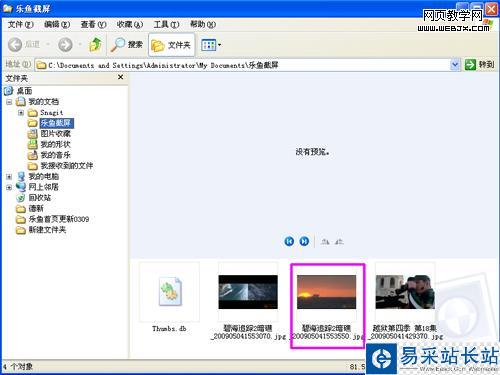The height and width of the screenshot is (375, 500).
Task: Click the 回收站 recycle bin icon
Action: click(x=21, y=198)
